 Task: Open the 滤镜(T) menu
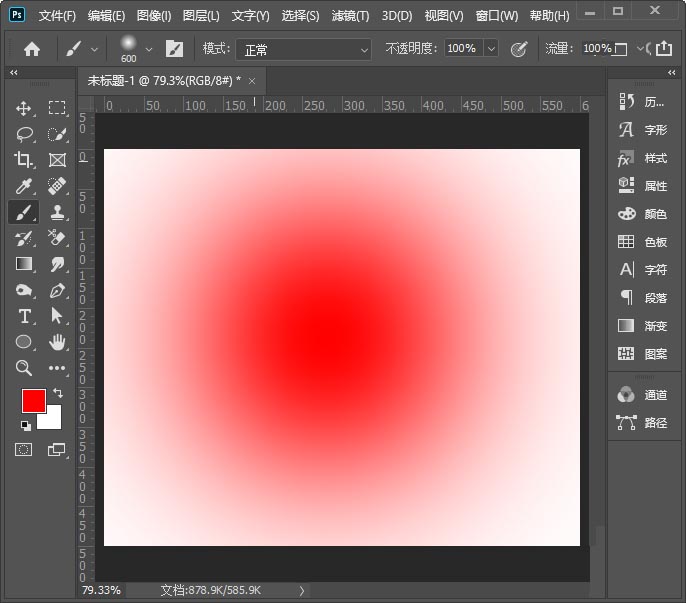349,16
